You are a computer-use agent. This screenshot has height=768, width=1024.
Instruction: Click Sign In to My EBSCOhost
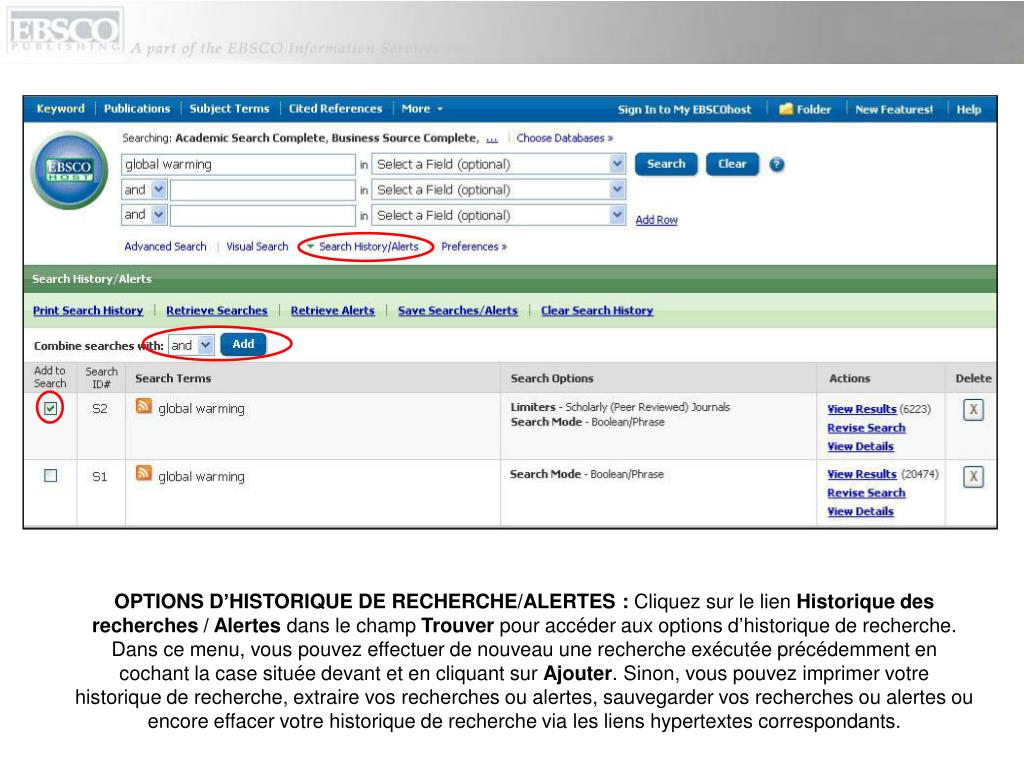(x=684, y=110)
